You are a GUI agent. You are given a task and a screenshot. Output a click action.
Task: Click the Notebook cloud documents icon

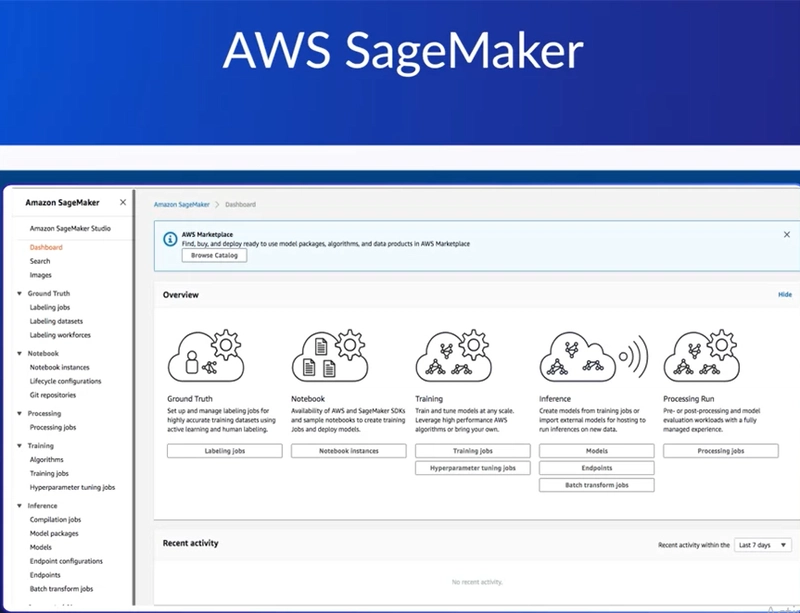[x=330, y=356]
